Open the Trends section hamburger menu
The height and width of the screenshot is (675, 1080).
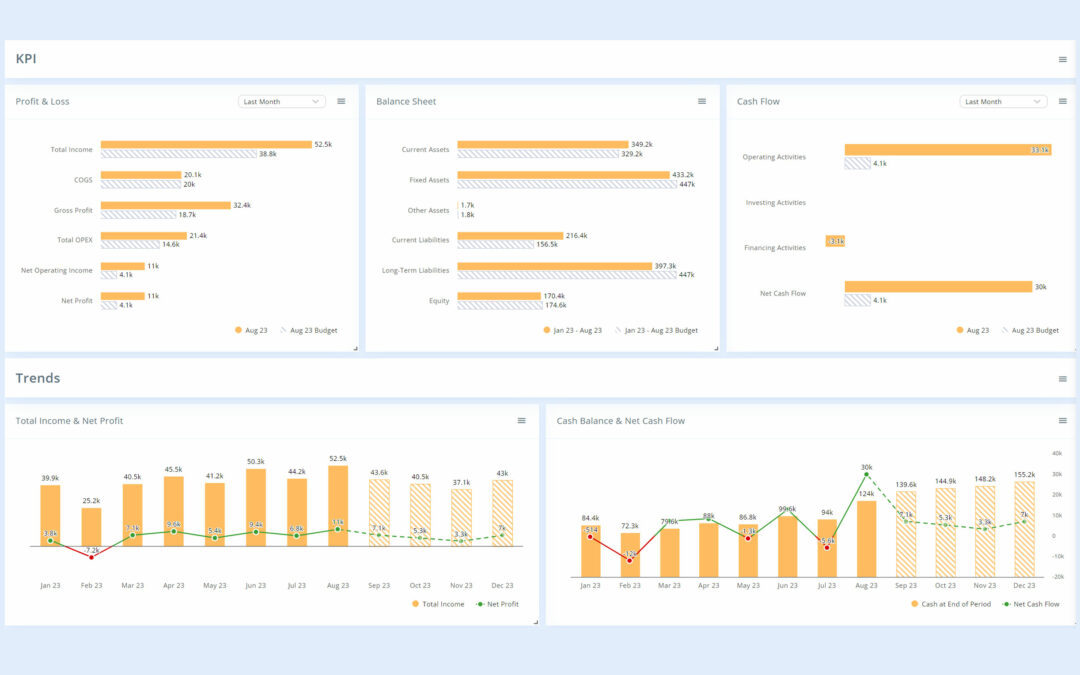pos(1063,379)
